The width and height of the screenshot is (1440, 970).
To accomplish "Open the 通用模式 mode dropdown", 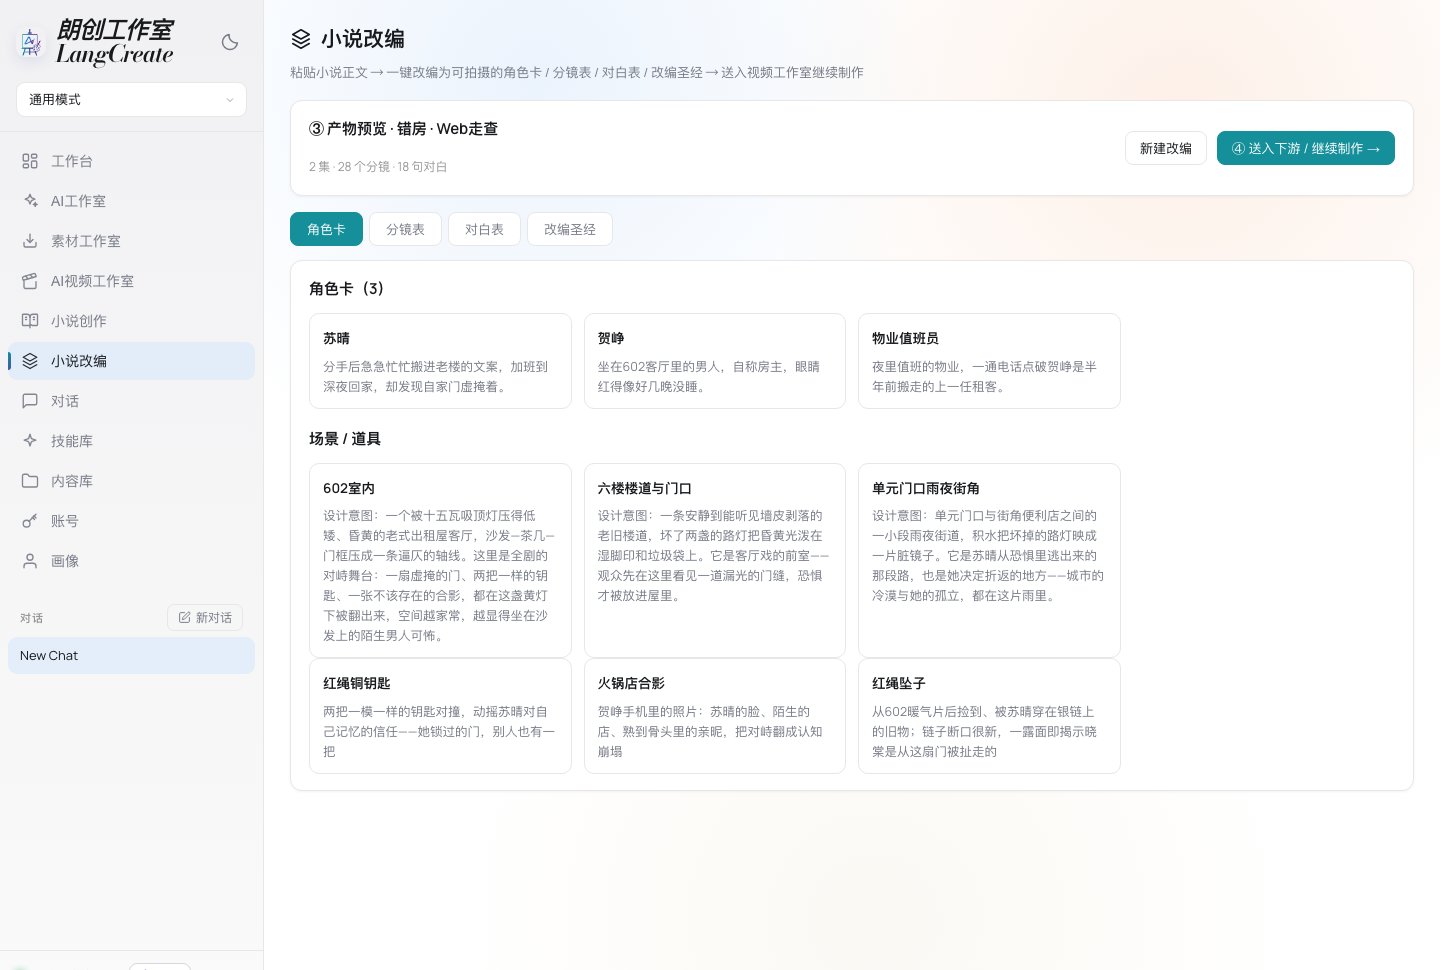I will [x=131, y=99].
